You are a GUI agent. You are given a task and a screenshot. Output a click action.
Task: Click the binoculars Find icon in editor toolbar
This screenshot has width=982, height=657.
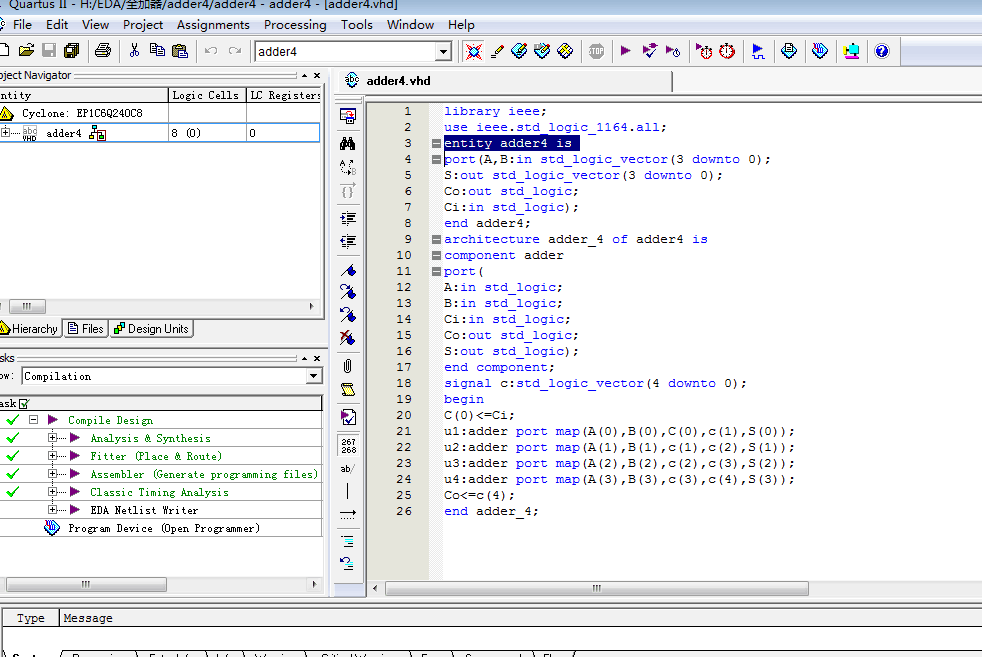[x=348, y=143]
